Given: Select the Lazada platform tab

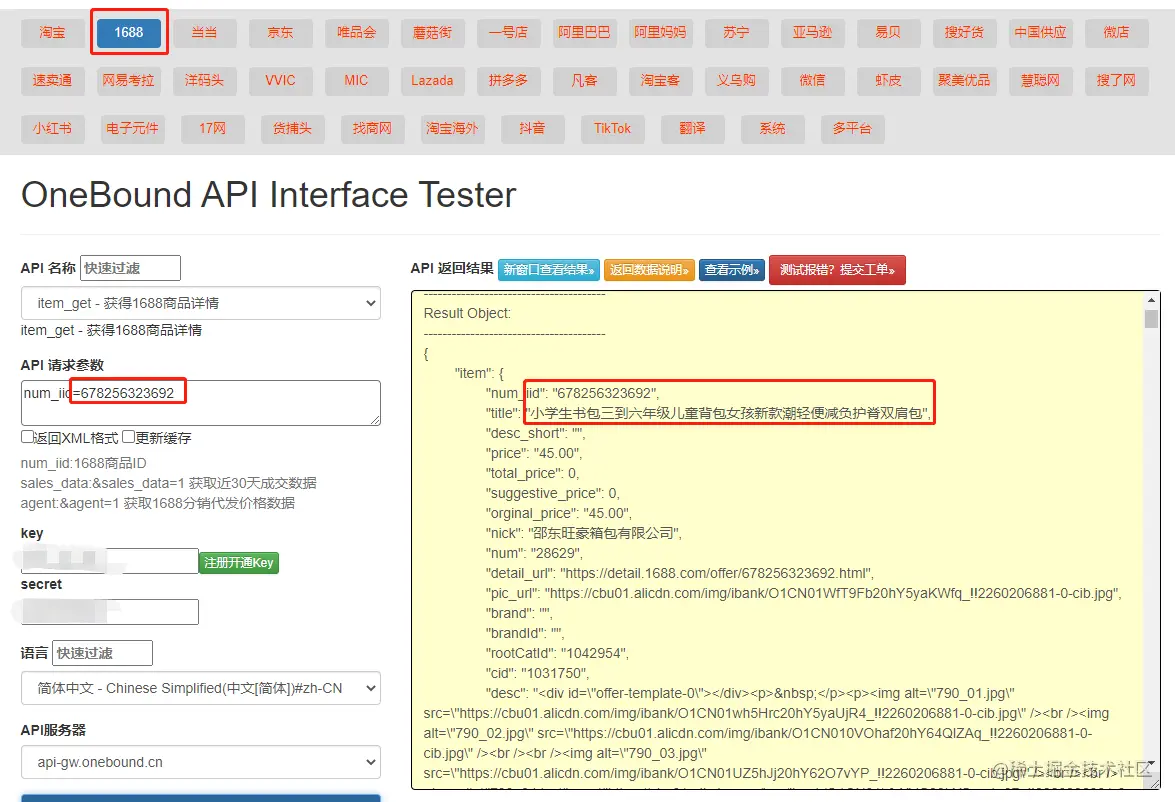Looking at the screenshot, I should pos(432,80).
